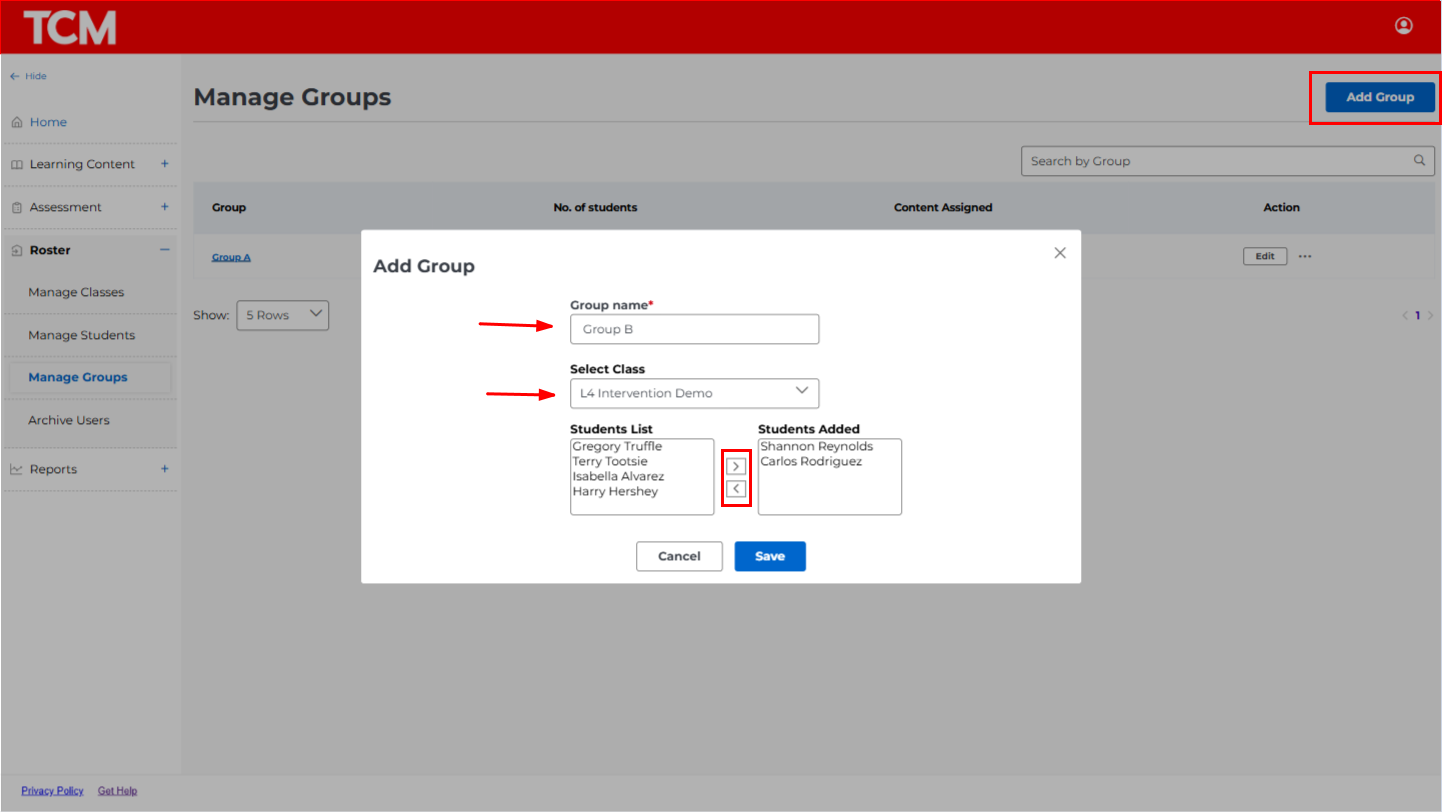Expand the Assessment section

coord(165,207)
